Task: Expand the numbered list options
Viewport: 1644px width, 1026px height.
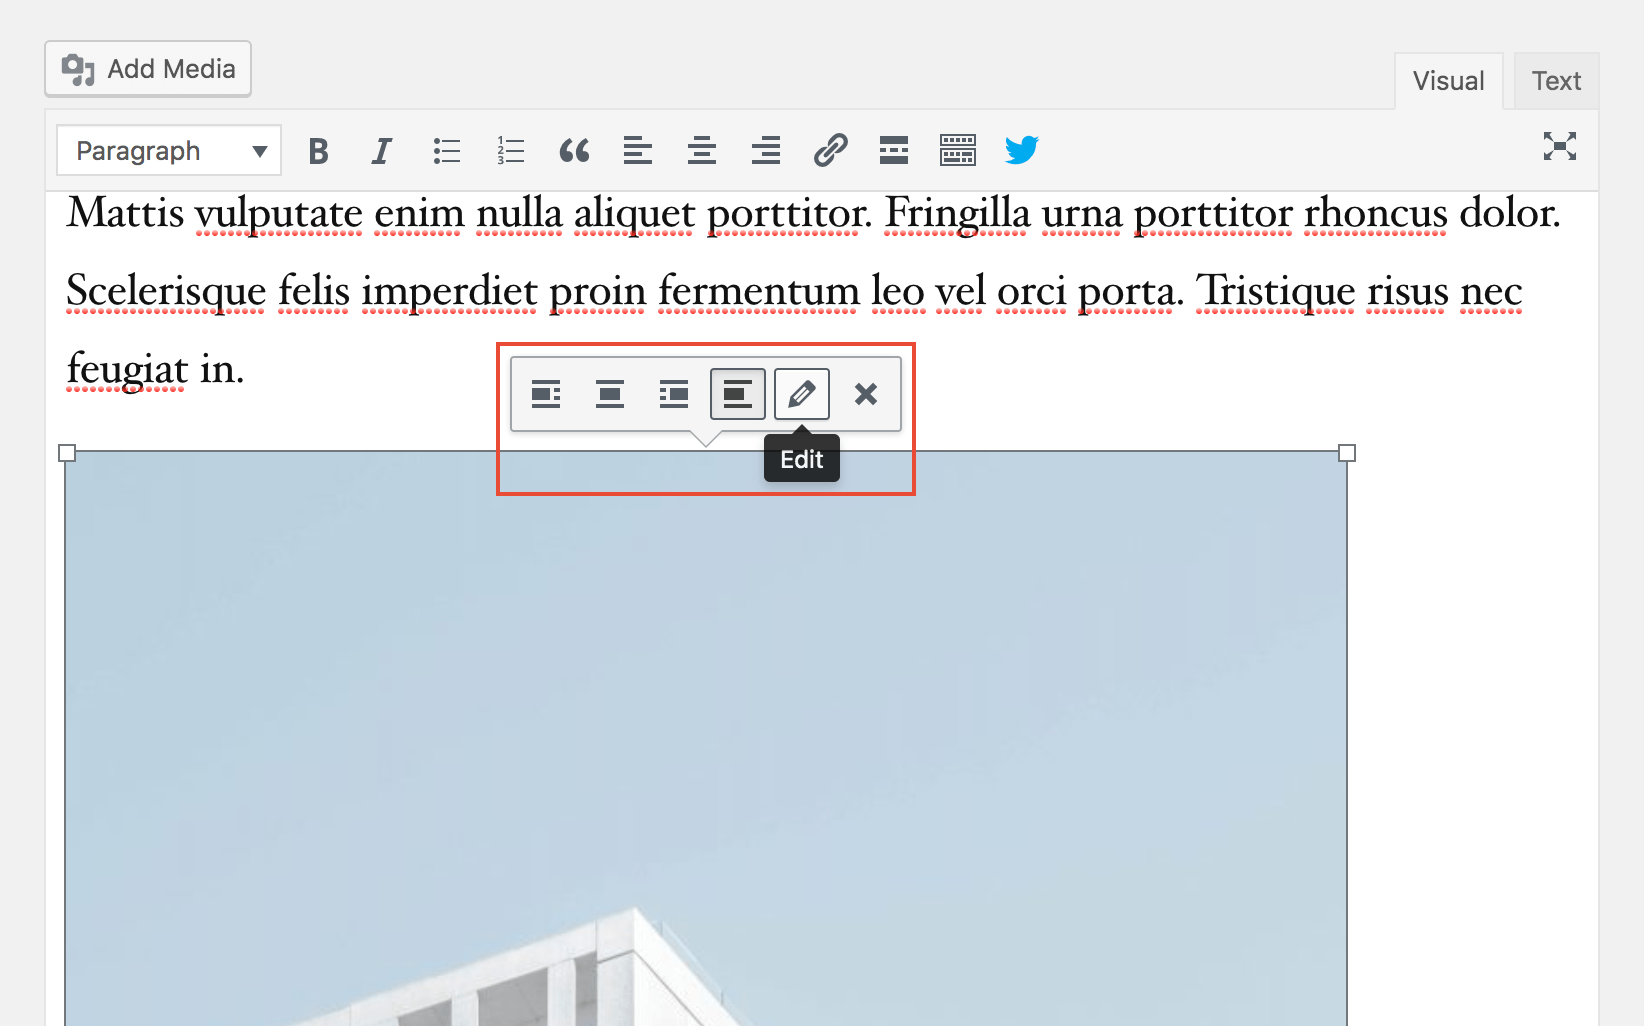Action: click(509, 150)
